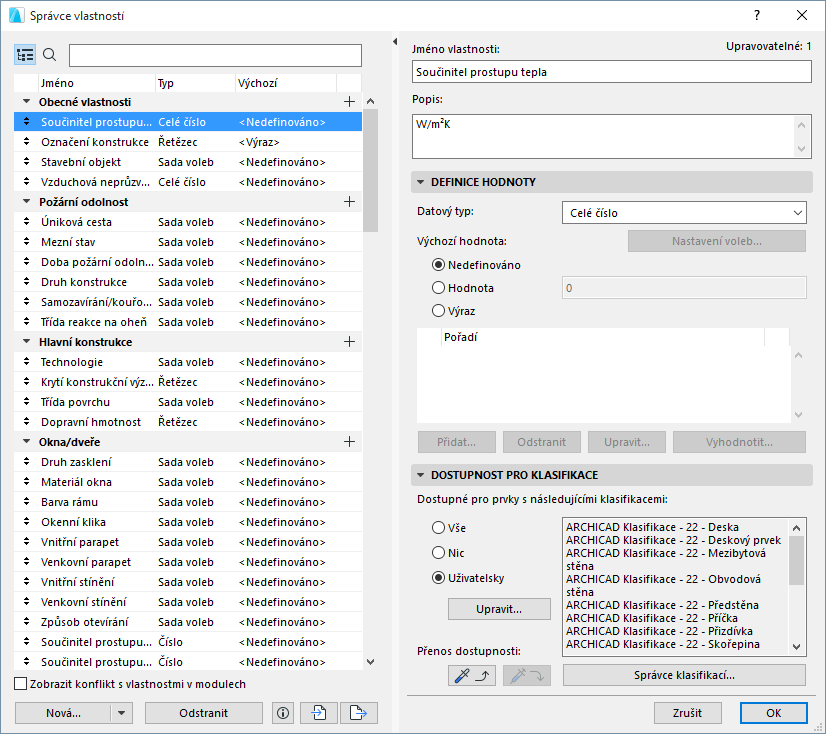Collapse the DOSTUPNOST PRO KLASIFIKACE section
The image size is (826, 734).
click(x=420, y=475)
